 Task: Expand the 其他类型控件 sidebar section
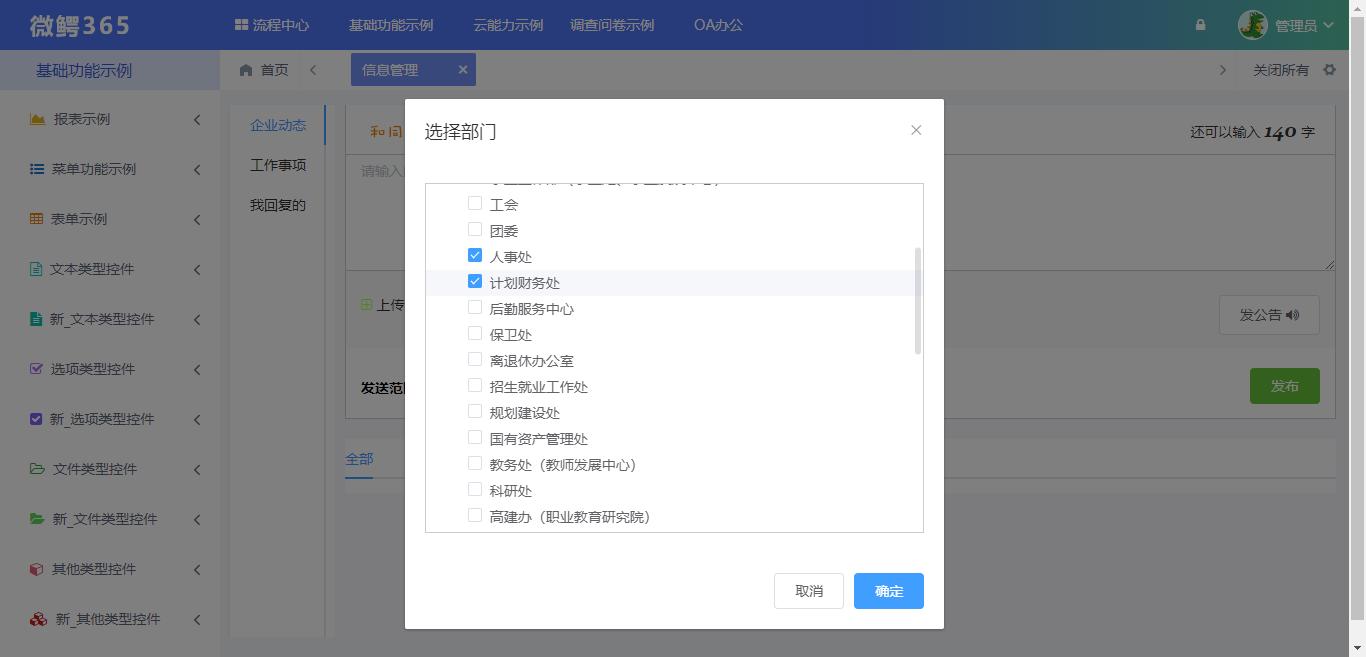[x=197, y=569]
